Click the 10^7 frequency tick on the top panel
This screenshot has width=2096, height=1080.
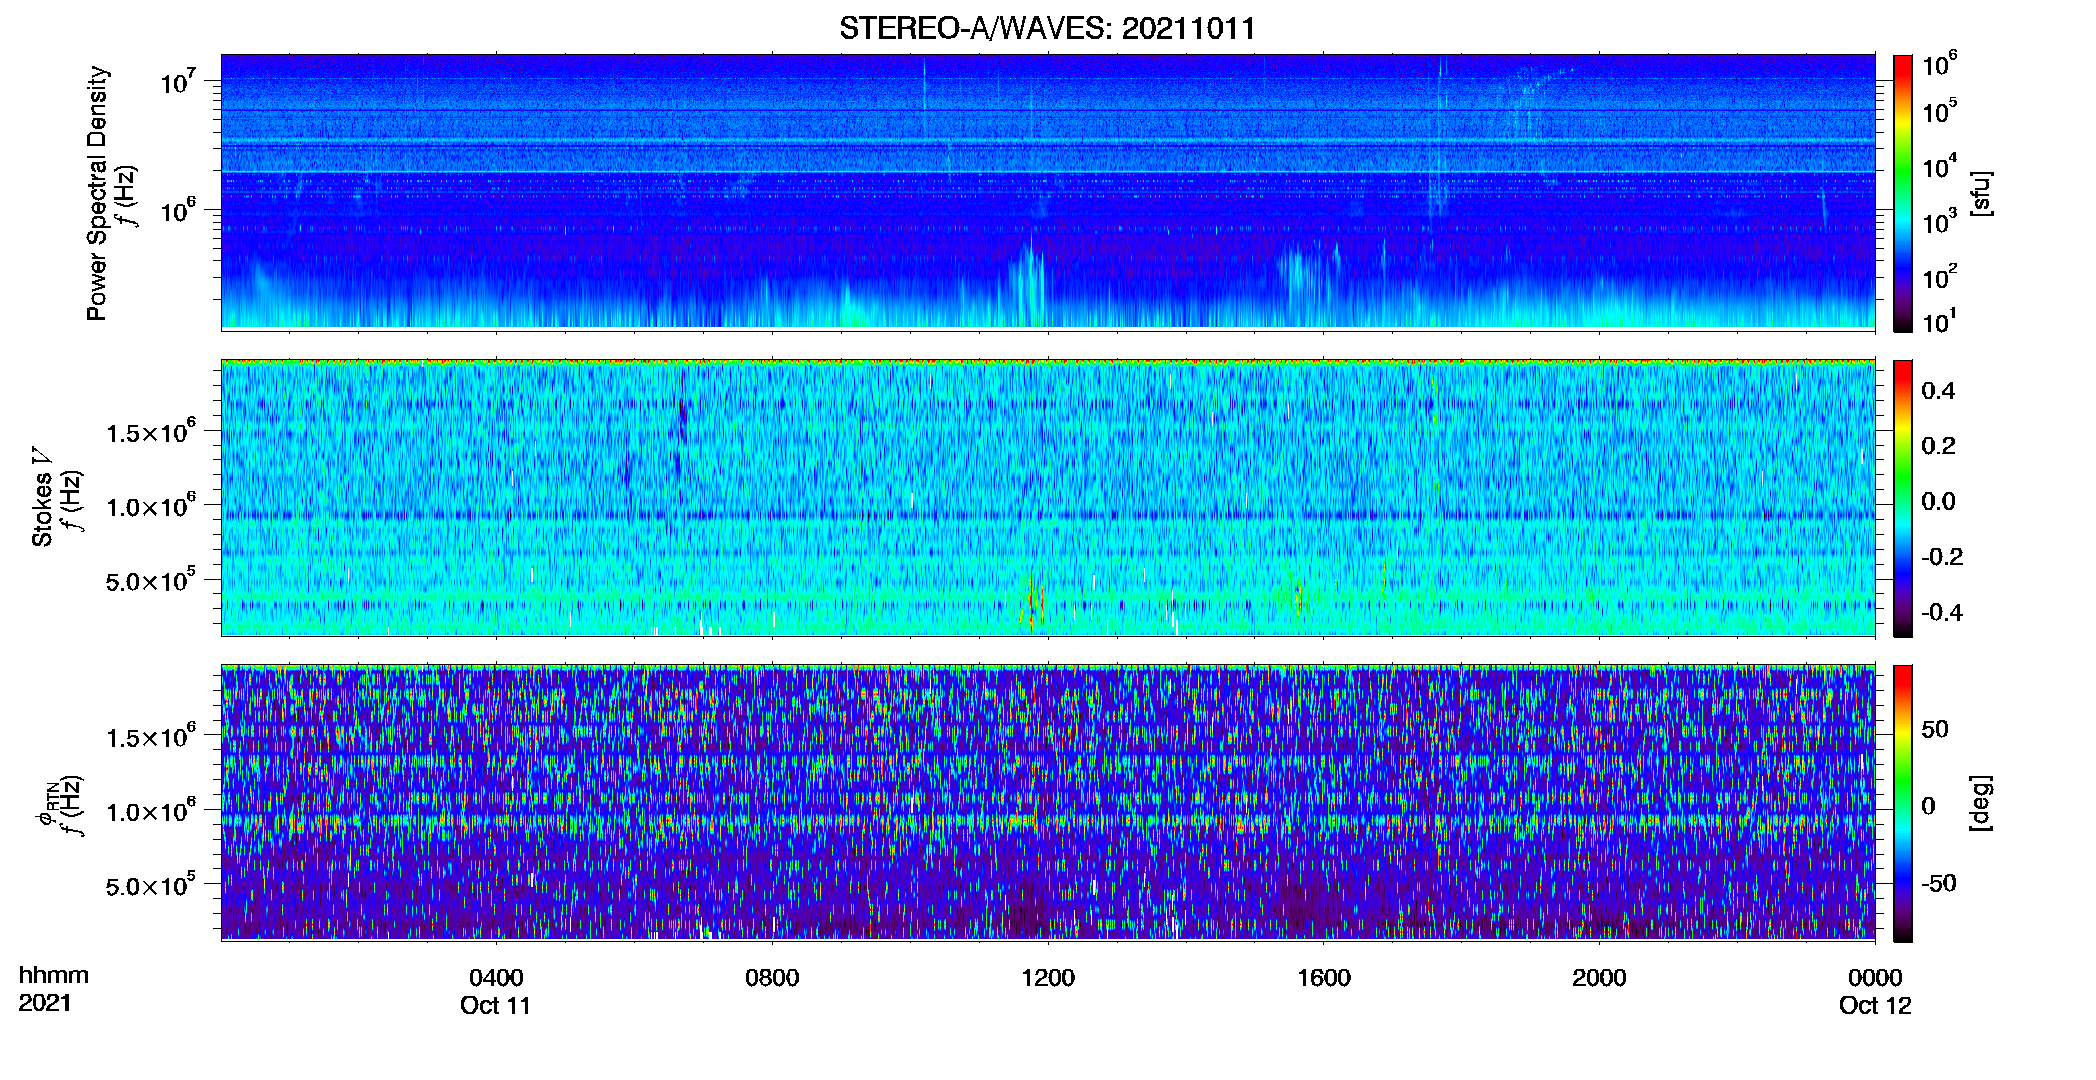coord(178,82)
